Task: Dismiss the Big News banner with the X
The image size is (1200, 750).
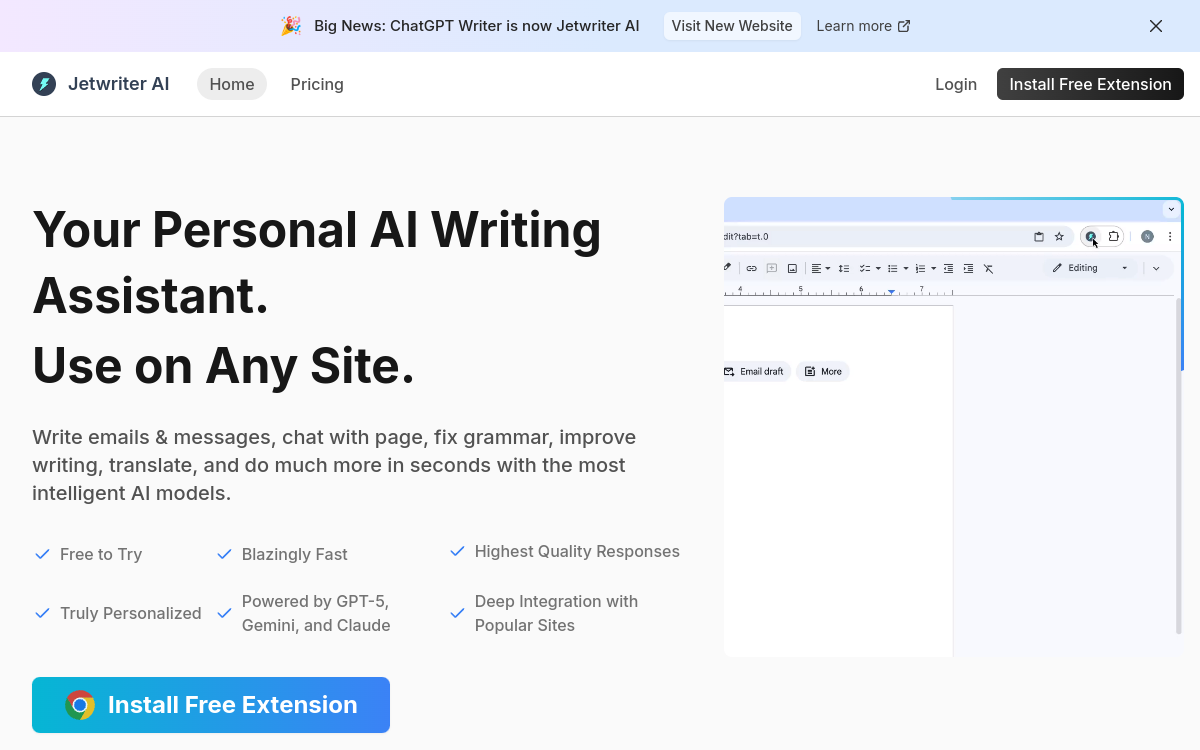Action: [1156, 26]
